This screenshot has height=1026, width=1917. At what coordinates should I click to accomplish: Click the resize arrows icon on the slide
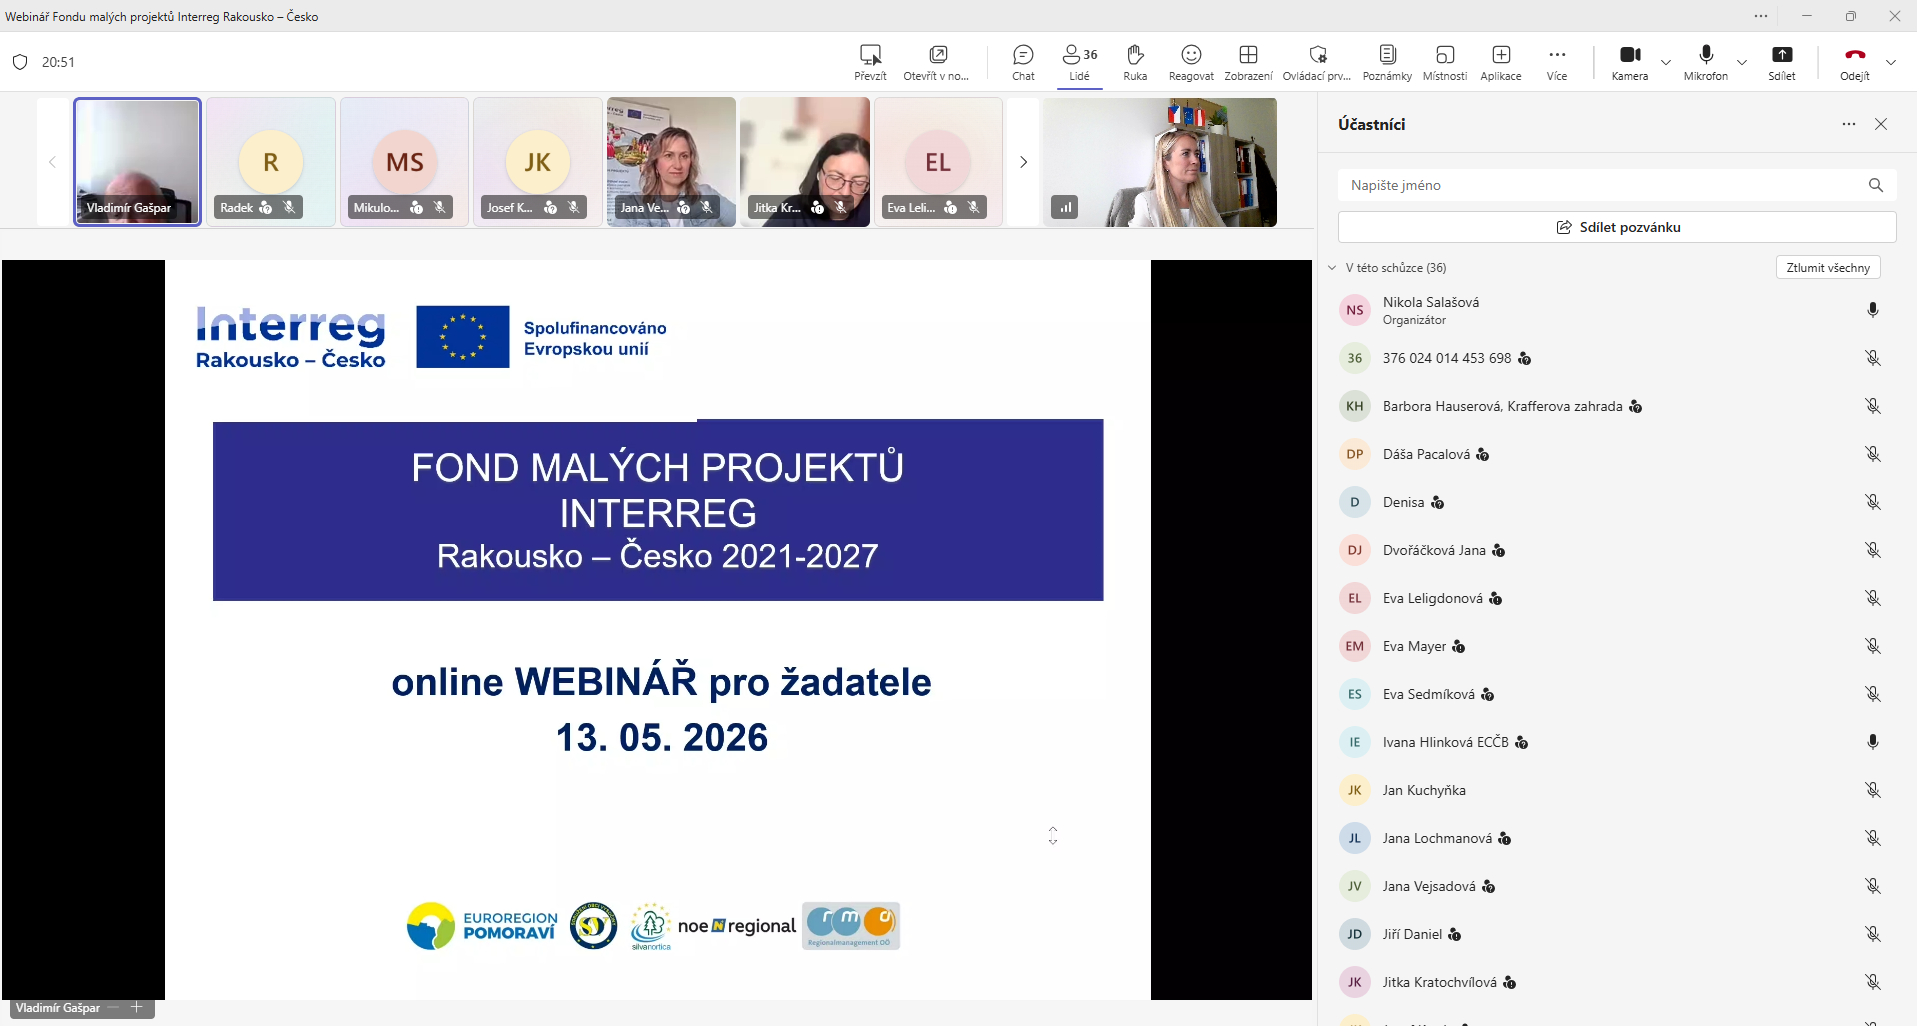(1053, 835)
